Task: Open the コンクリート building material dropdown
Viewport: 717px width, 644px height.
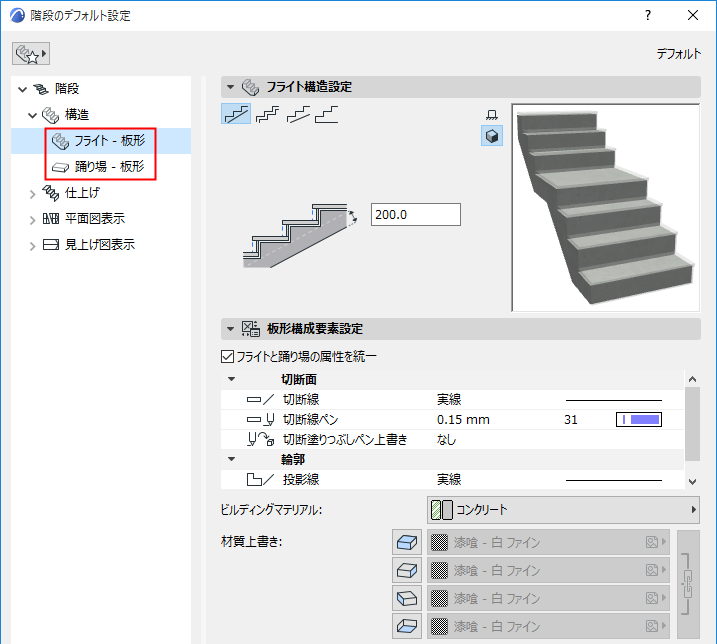Action: (x=563, y=510)
